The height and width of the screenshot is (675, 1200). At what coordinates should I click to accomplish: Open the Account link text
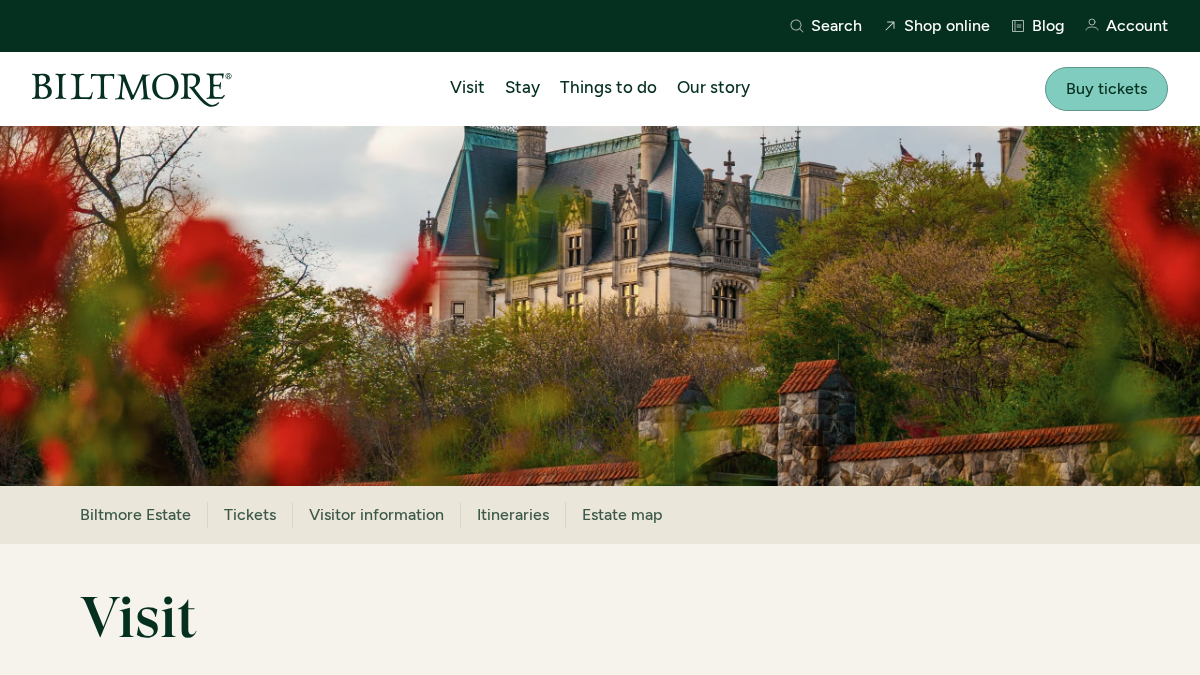point(1137,26)
